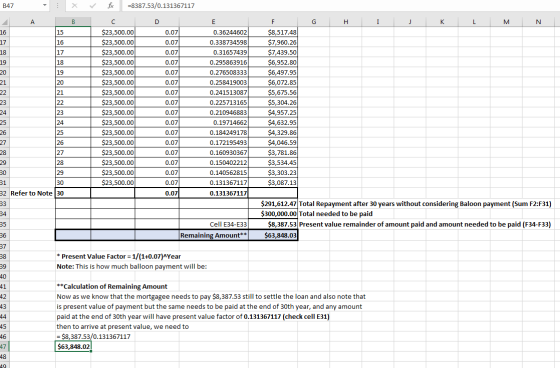This screenshot has height=368, width=560.
Task: Click cell with $3,303.23
Action: [273, 172]
